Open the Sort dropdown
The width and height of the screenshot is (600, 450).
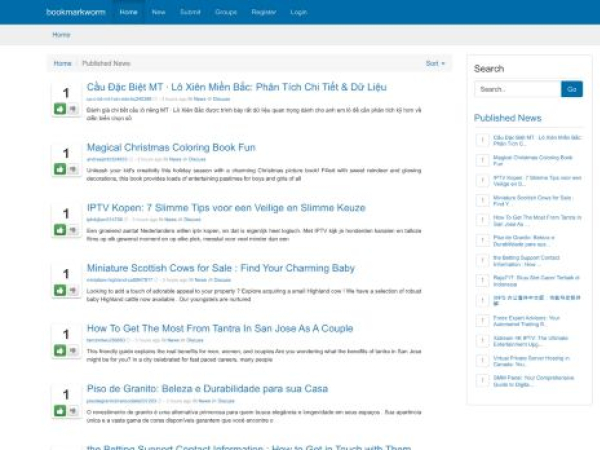(435, 64)
